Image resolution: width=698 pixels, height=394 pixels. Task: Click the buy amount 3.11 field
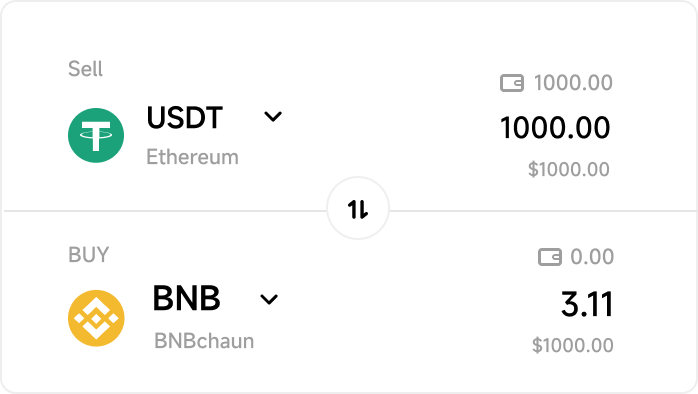point(587,305)
